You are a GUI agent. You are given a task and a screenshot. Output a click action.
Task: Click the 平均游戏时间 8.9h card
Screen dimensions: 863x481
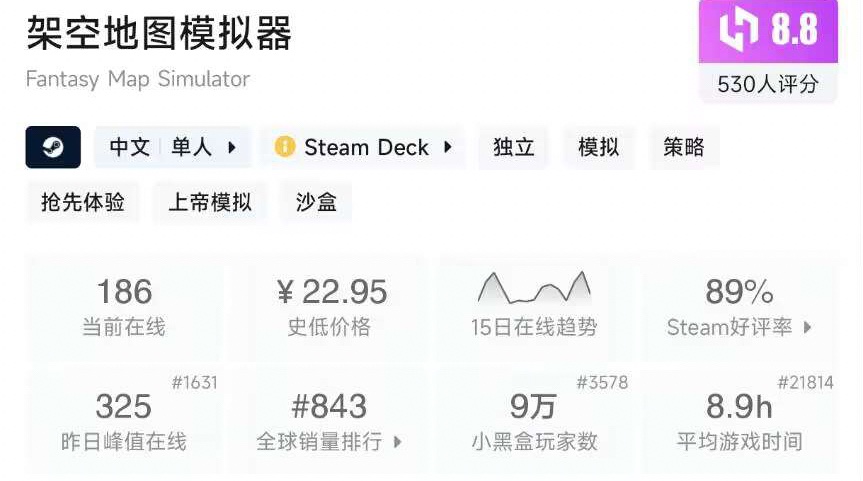point(739,420)
